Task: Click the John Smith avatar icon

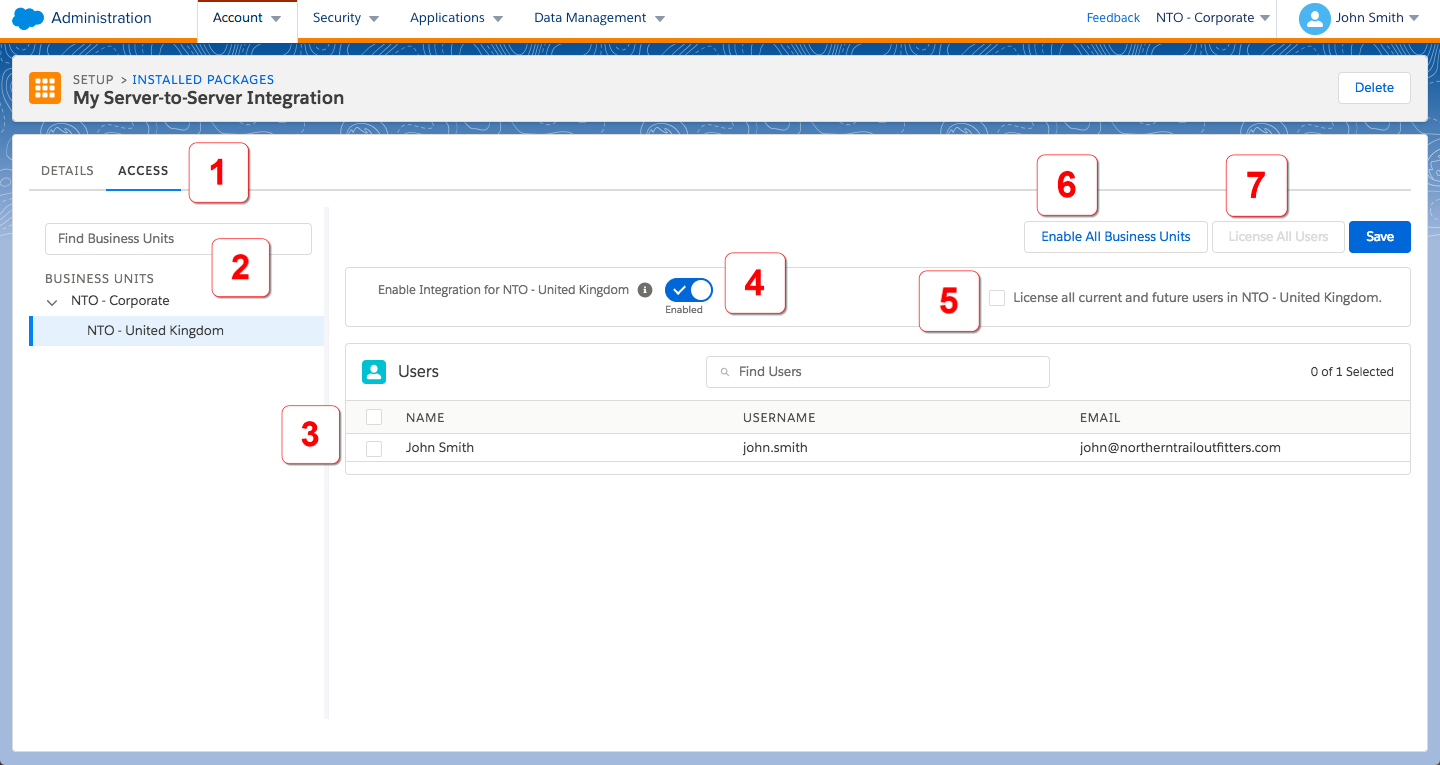Action: (1314, 18)
